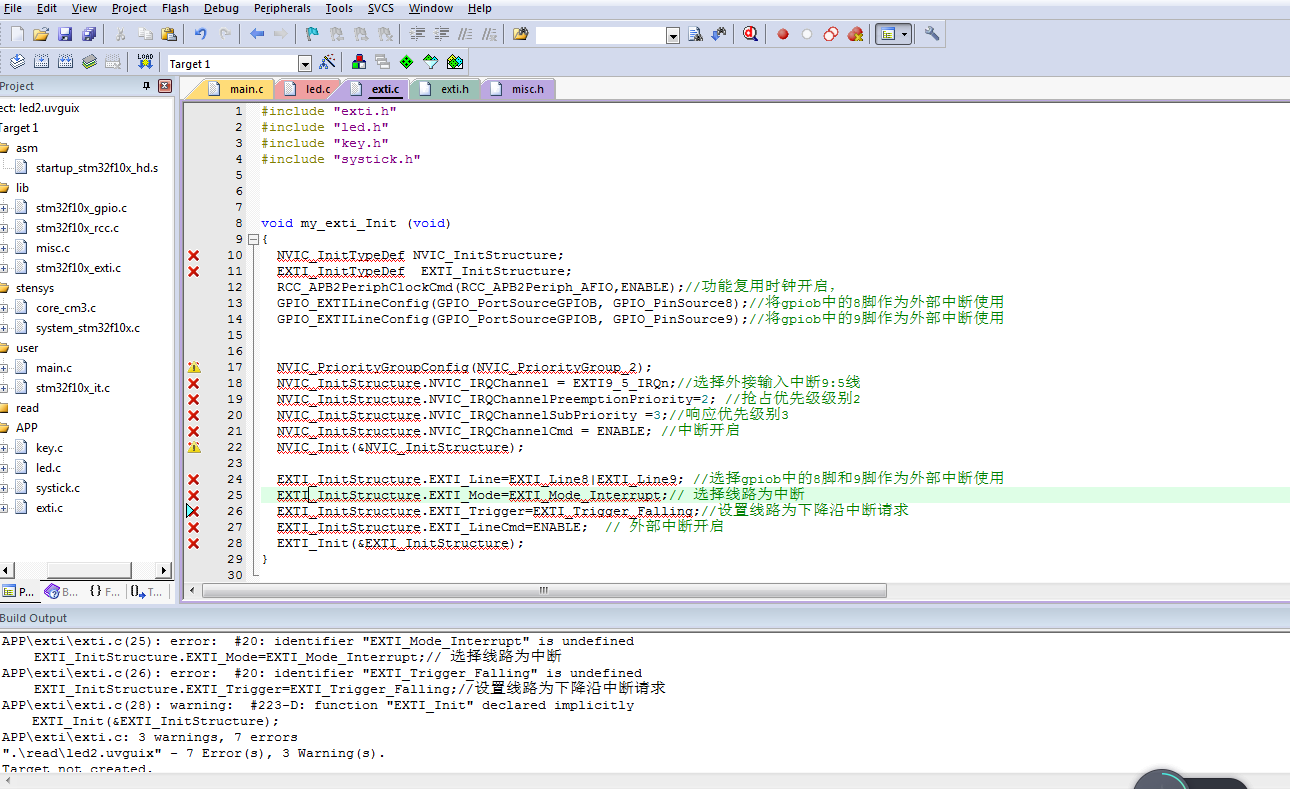Viewport: 1290px width, 789px height.
Task: Open the Peripherals menu
Action: (282, 8)
